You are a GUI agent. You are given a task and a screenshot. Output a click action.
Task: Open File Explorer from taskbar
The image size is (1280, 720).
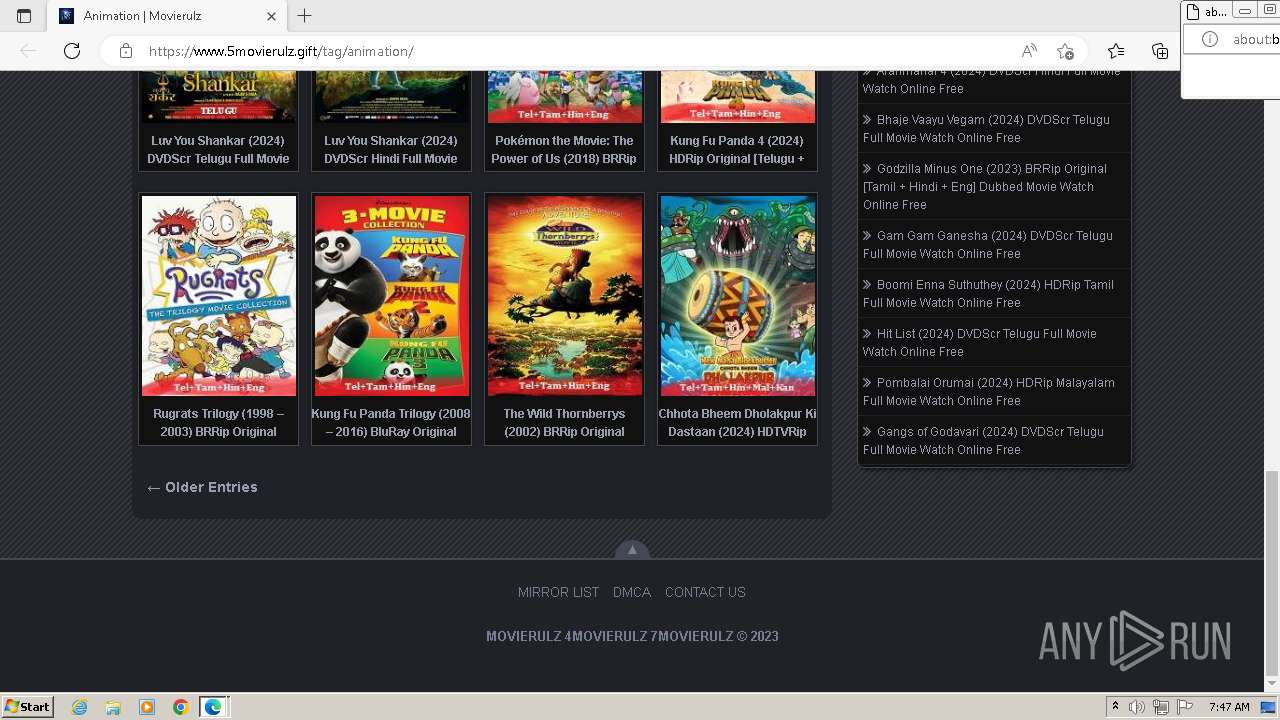(x=113, y=707)
